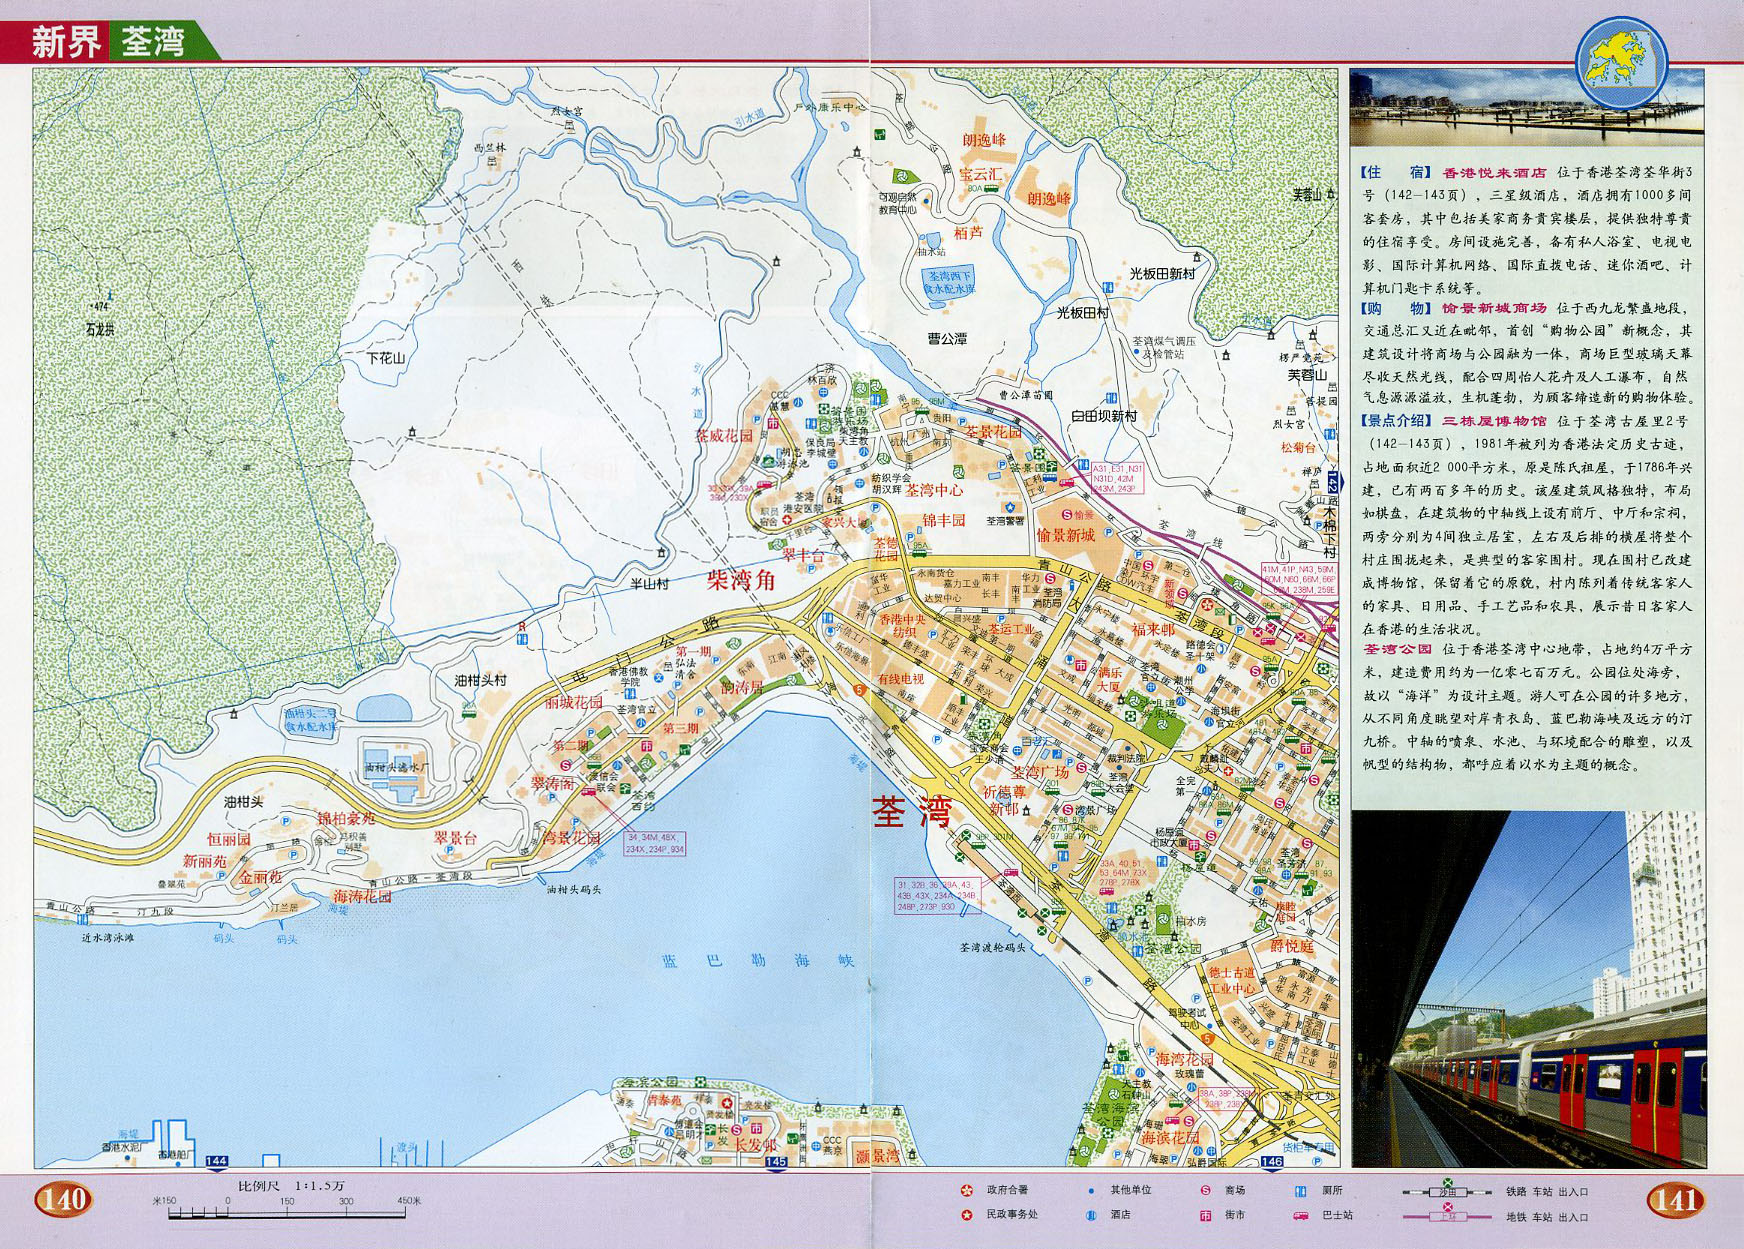Viewport: 1744px width, 1249px height.
Task: Click the 厕所 toilet legend icon
Action: pos(1301,1190)
